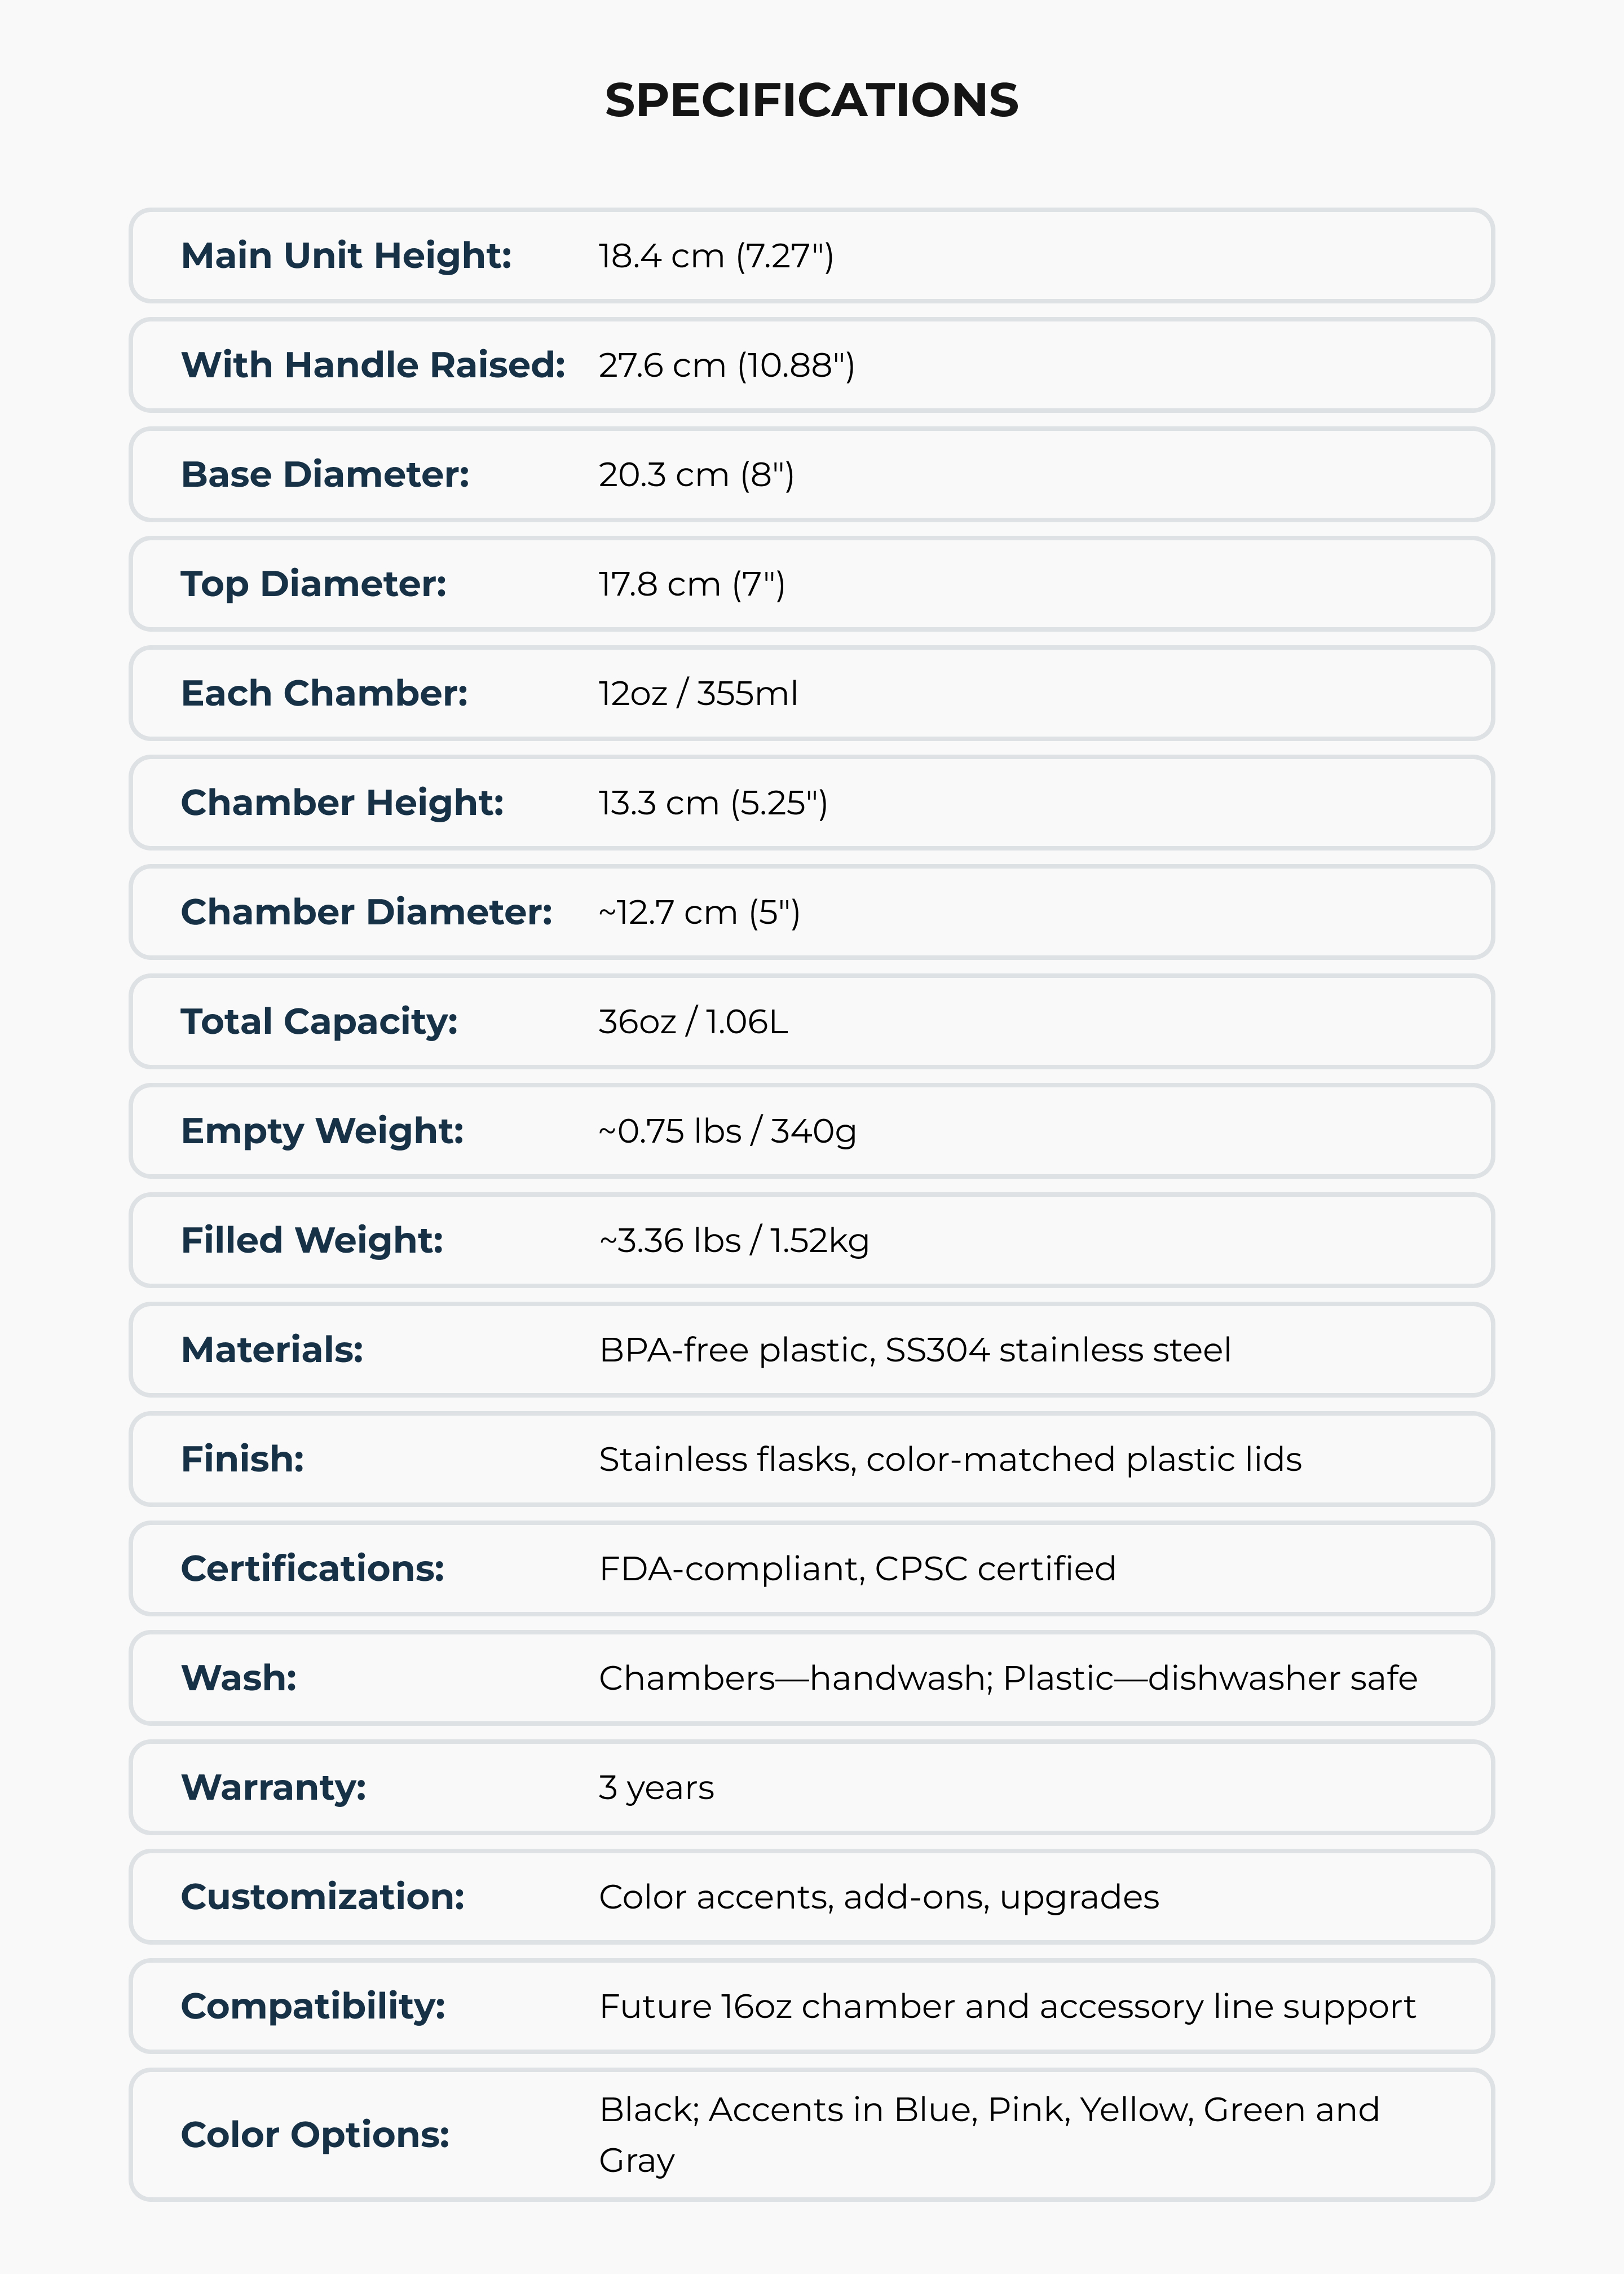This screenshot has height=2274, width=1624.
Task: Click the Base Diameter 20.3 cm value
Action: 696,475
